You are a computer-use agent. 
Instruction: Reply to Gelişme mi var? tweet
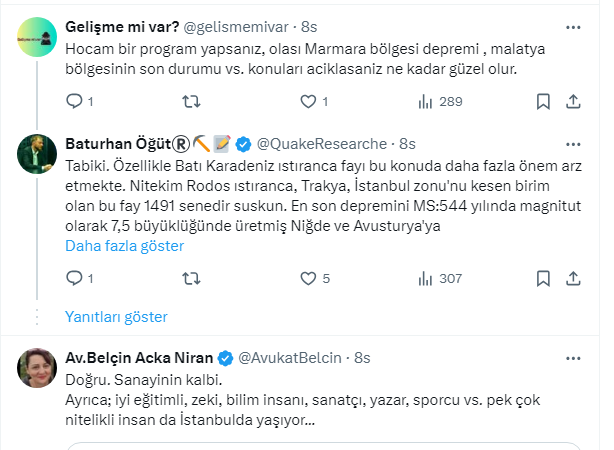[74, 100]
